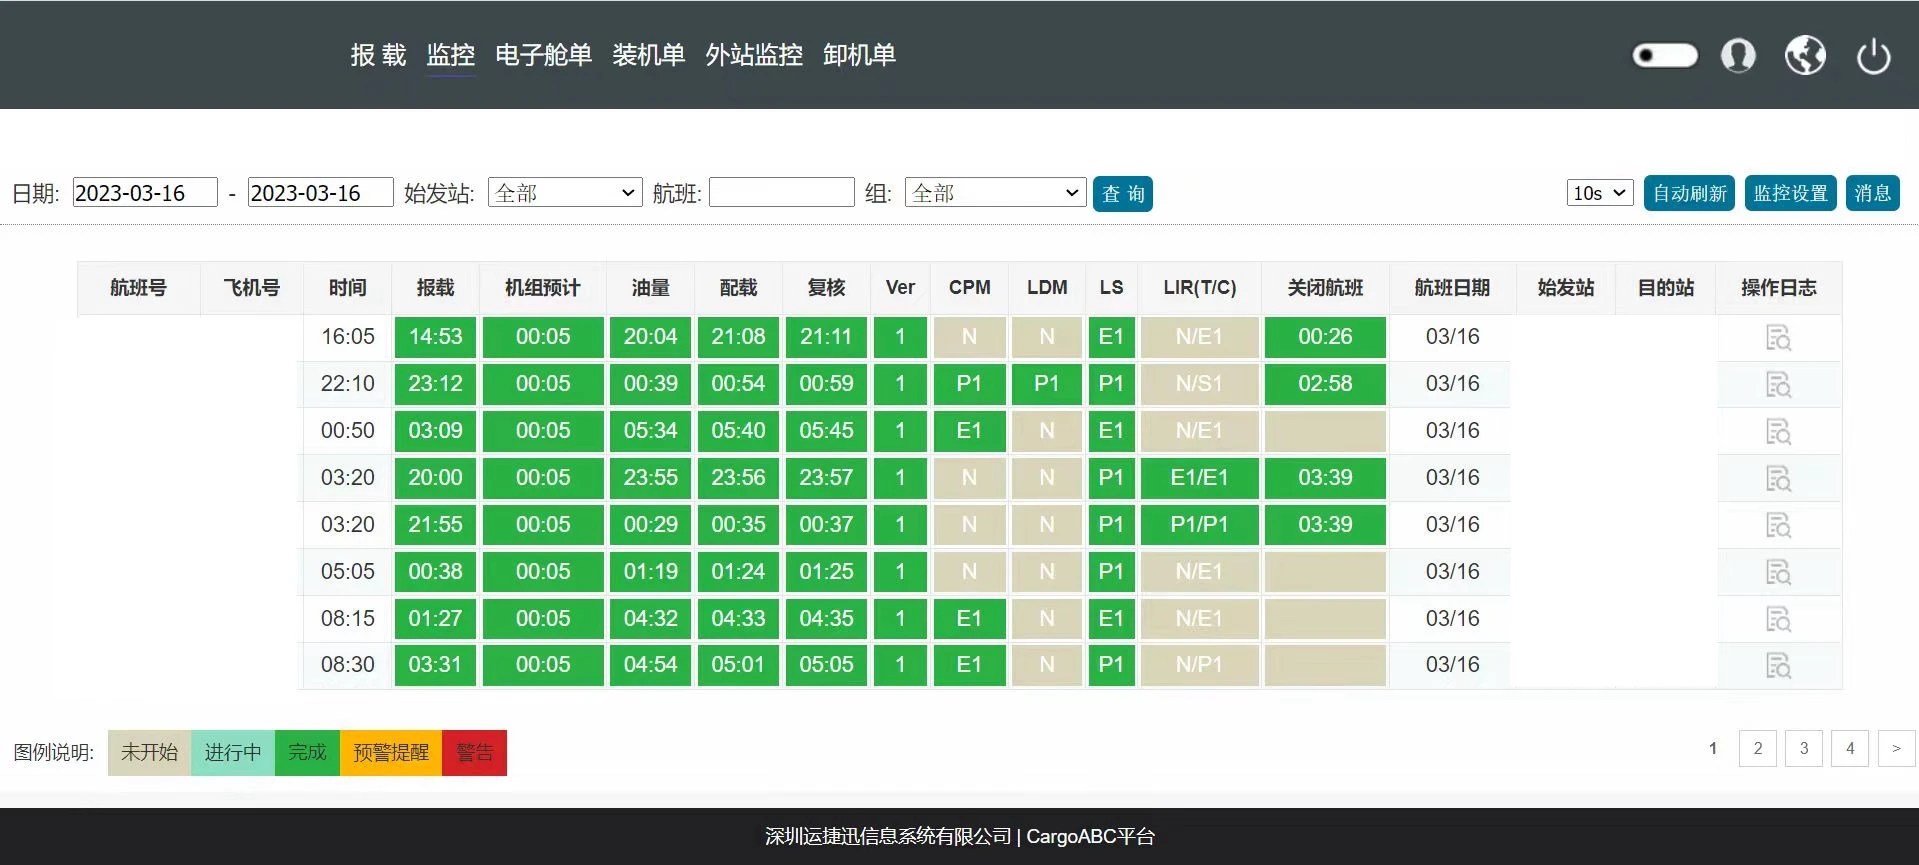Screen dimensions: 1919x865
Task: Open the 电子舱单 menu item
Action: [544, 55]
